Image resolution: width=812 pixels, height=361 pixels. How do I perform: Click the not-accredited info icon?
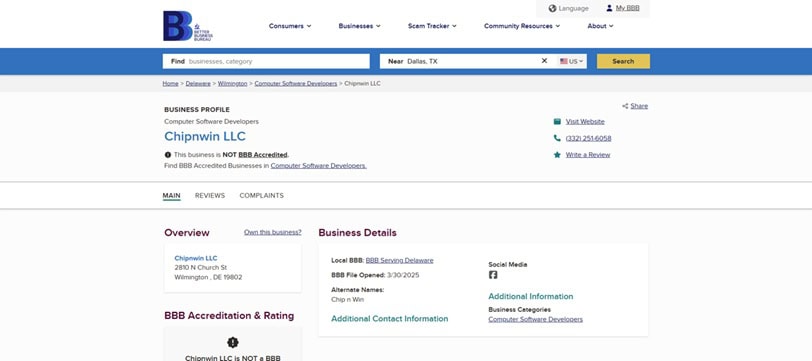(x=168, y=155)
